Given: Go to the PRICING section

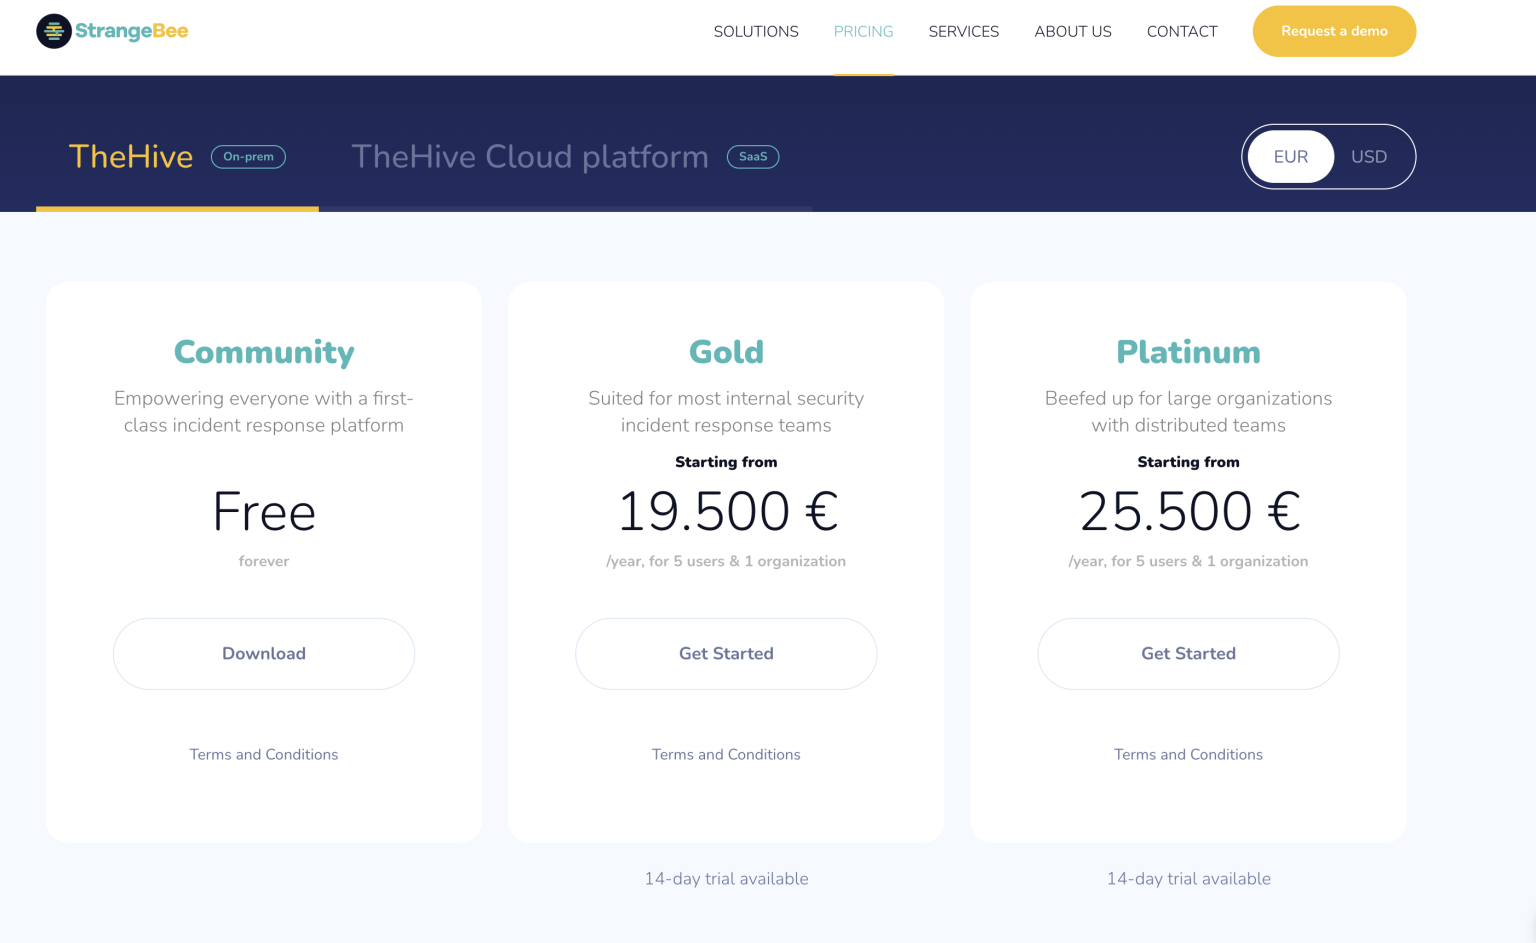Looking at the screenshot, I should pyautogui.click(x=863, y=31).
